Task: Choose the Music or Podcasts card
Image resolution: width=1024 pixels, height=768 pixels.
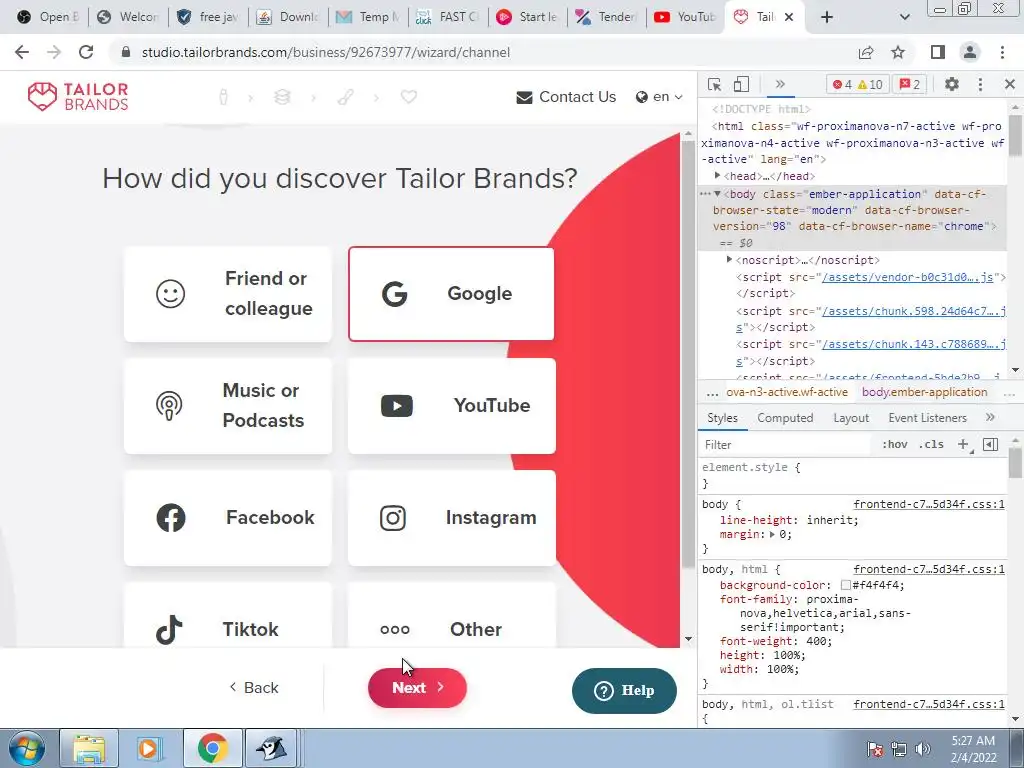Action: (x=228, y=406)
